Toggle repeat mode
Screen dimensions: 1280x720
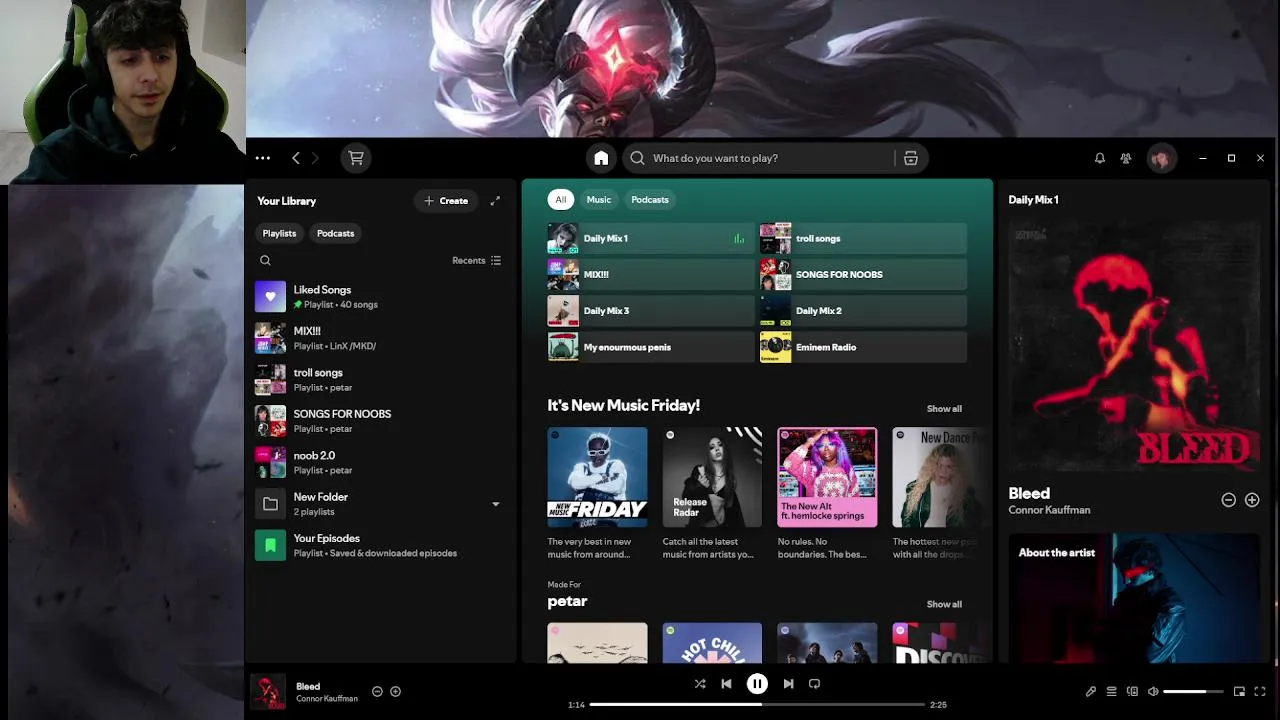pyautogui.click(x=814, y=684)
